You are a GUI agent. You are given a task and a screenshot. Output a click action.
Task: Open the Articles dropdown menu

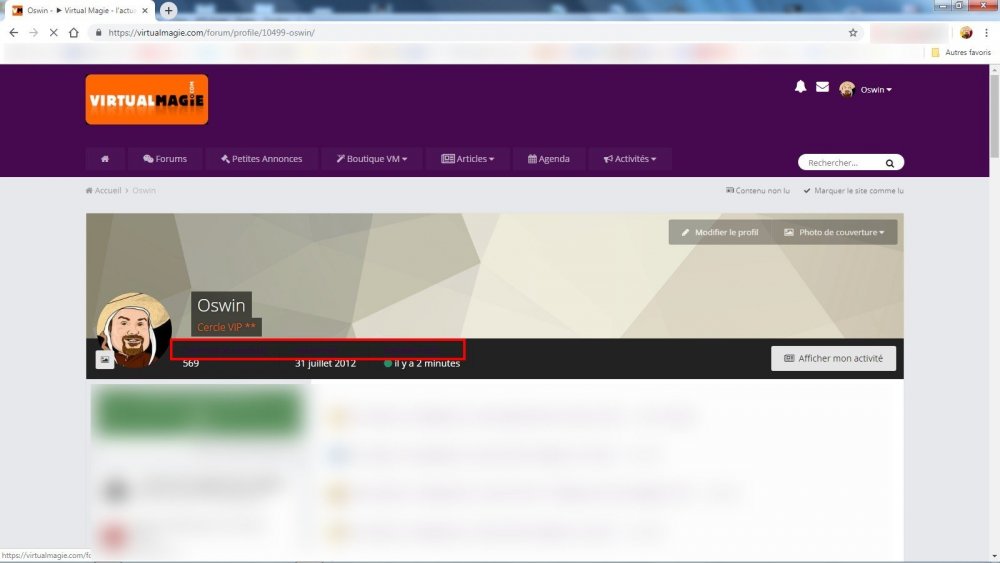468,159
